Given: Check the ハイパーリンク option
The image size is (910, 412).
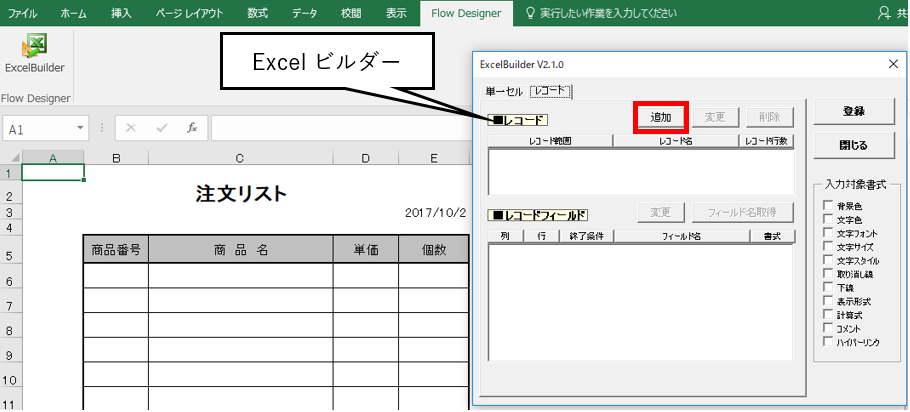Looking at the screenshot, I should [x=828, y=342].
